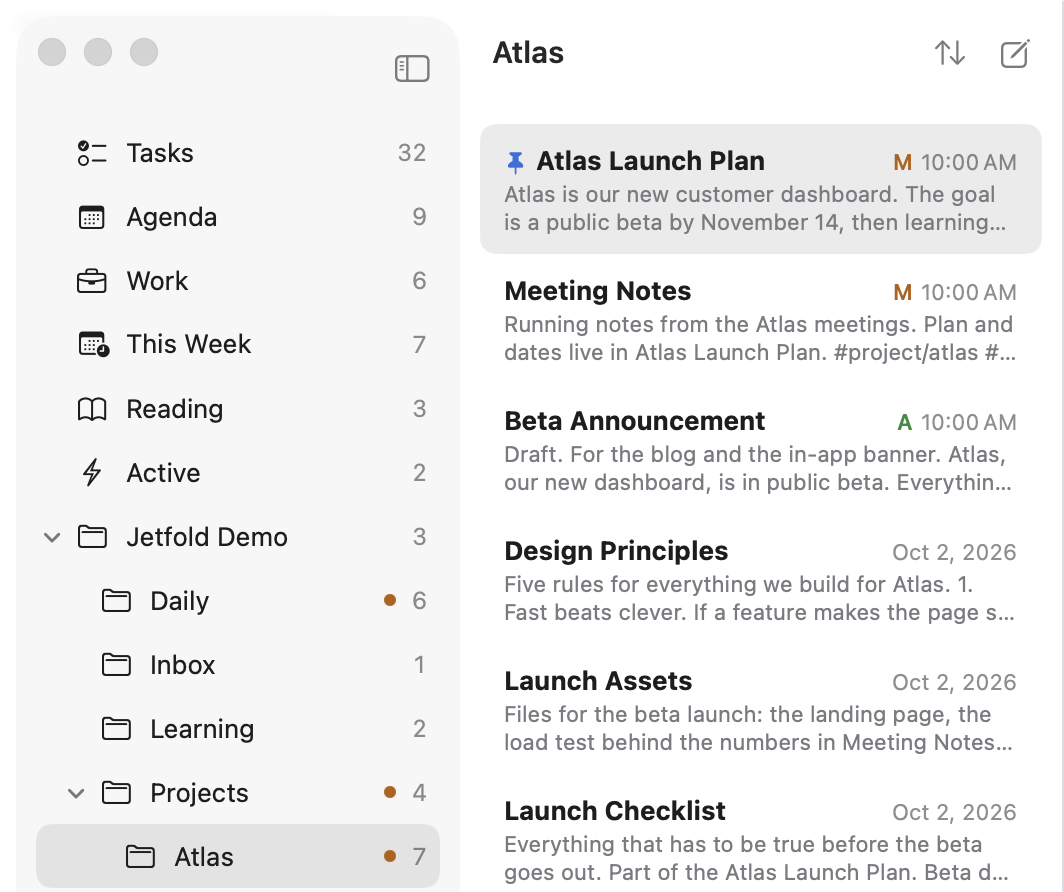Click the Inbox folder icon
Viewport: 1064px width, 892px height.
116,665
